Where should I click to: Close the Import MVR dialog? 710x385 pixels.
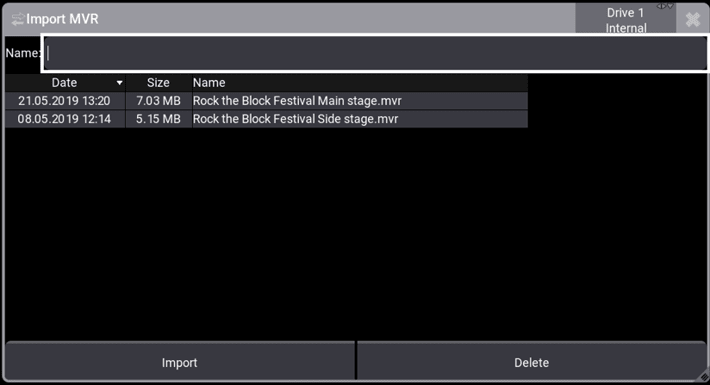(x=693, y=19)
